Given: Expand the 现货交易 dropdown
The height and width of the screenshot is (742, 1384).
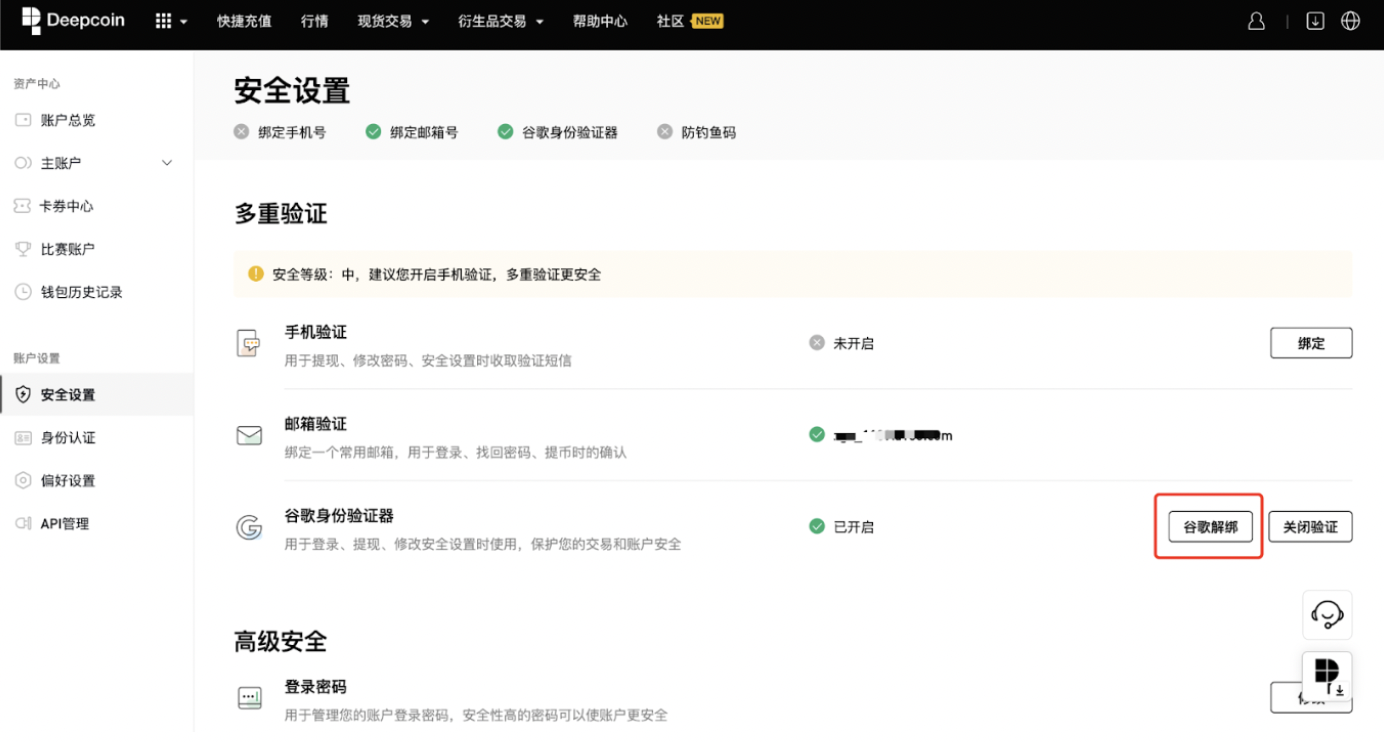Looking at the screenshot, I should [393, 21].
